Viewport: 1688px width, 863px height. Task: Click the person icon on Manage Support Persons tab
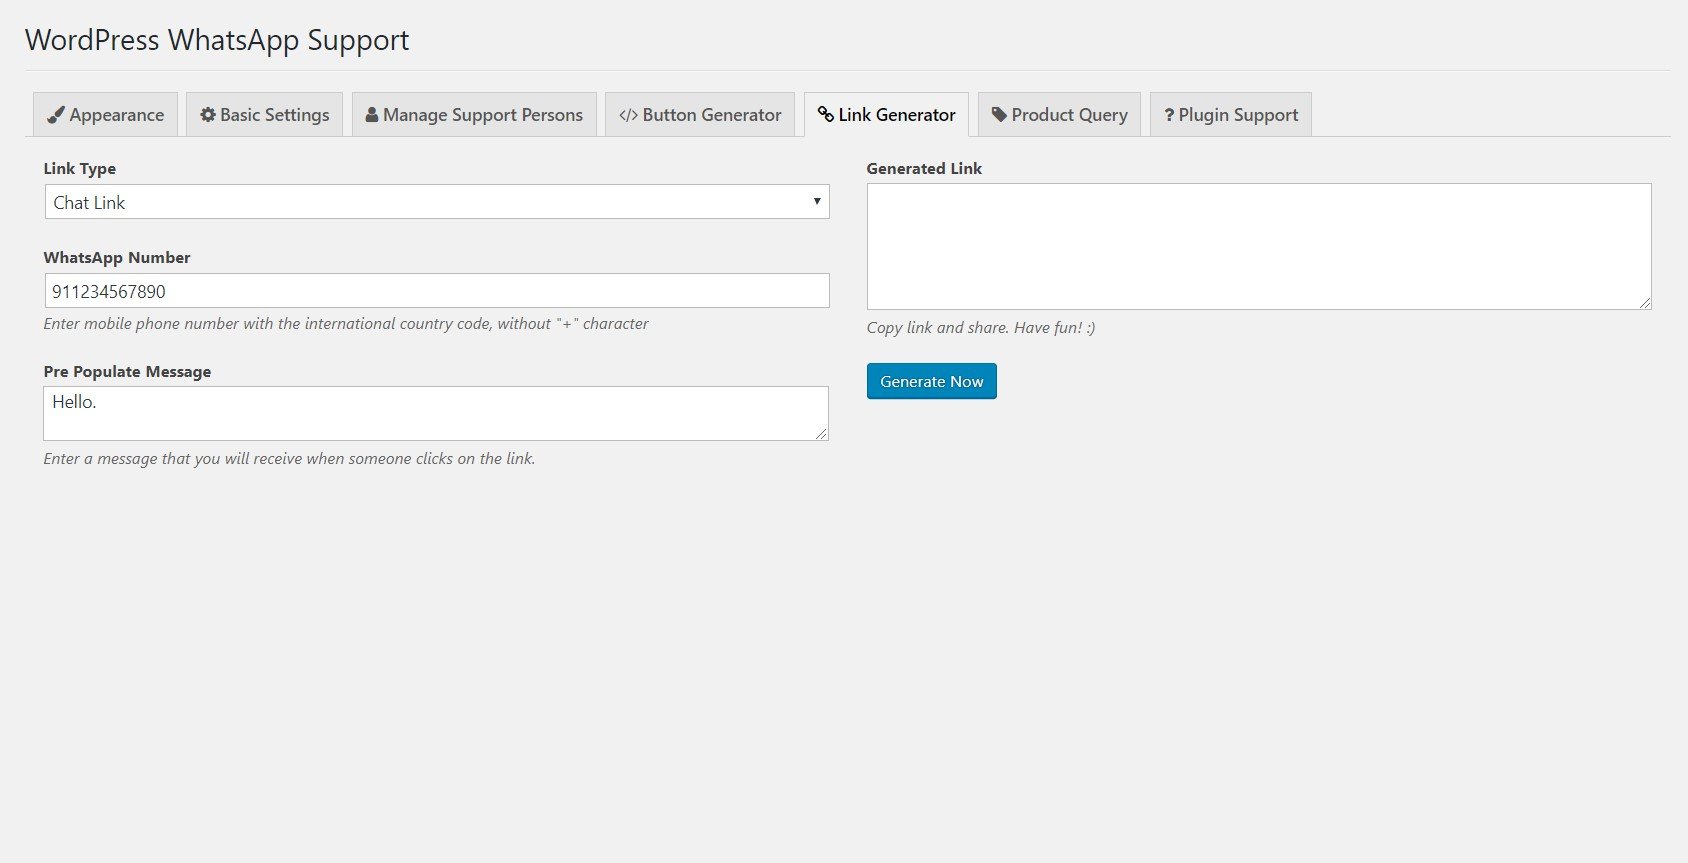[x=372, y=115]
